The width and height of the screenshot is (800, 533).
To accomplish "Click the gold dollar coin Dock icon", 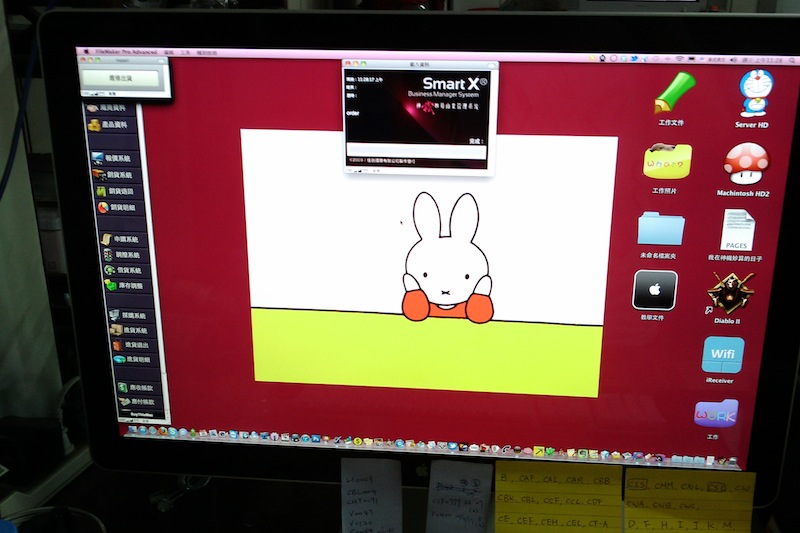I will [x=358, y=441].
